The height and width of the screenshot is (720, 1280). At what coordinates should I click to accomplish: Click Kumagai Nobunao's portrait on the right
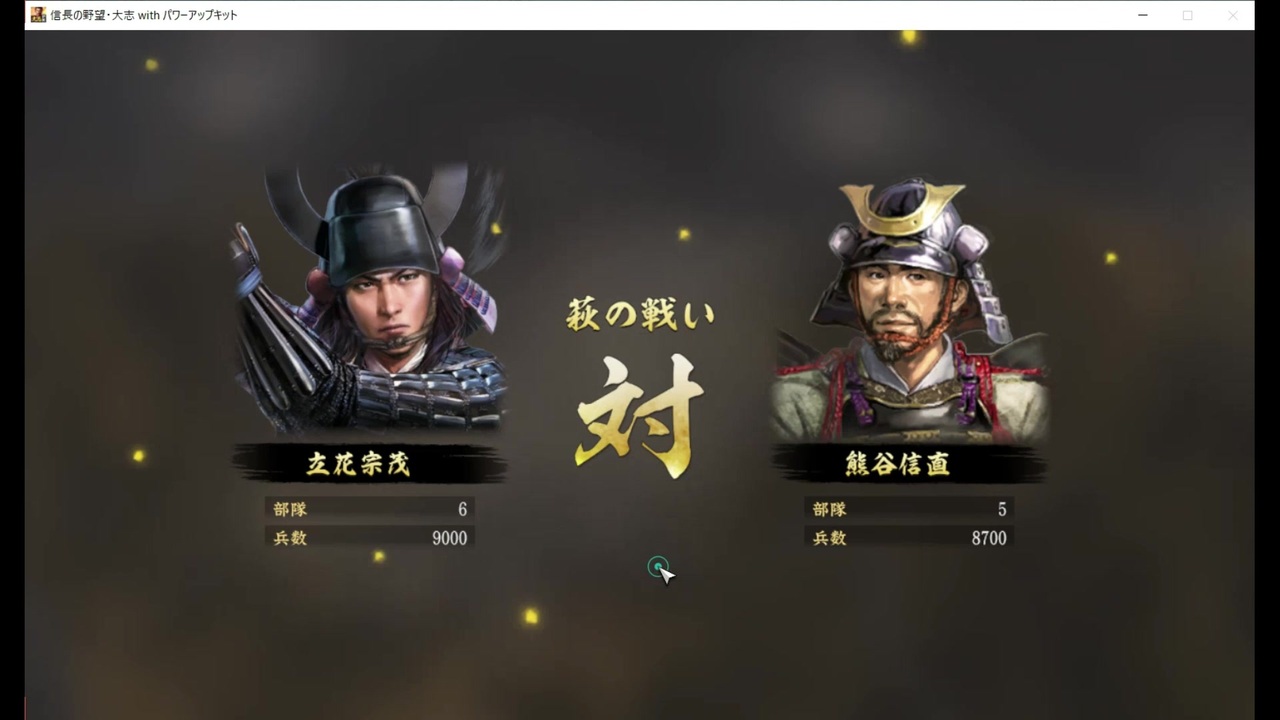point(908,312)
